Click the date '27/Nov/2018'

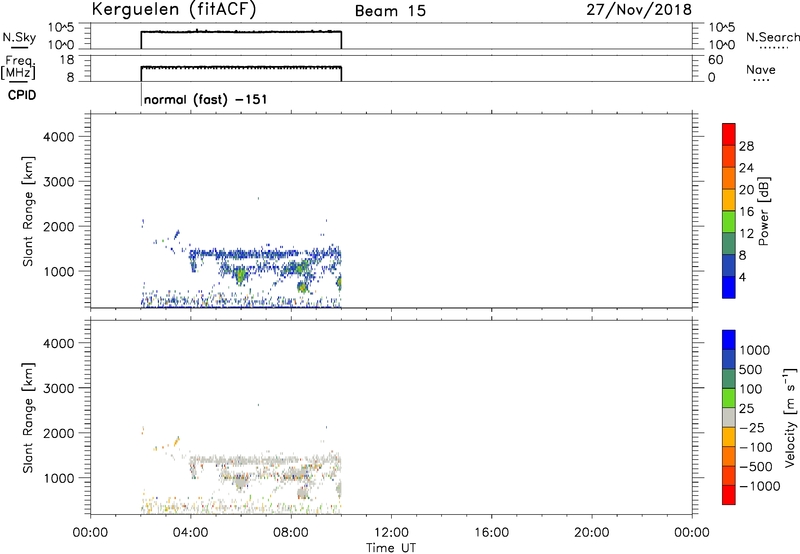click(x=639, y=9)
